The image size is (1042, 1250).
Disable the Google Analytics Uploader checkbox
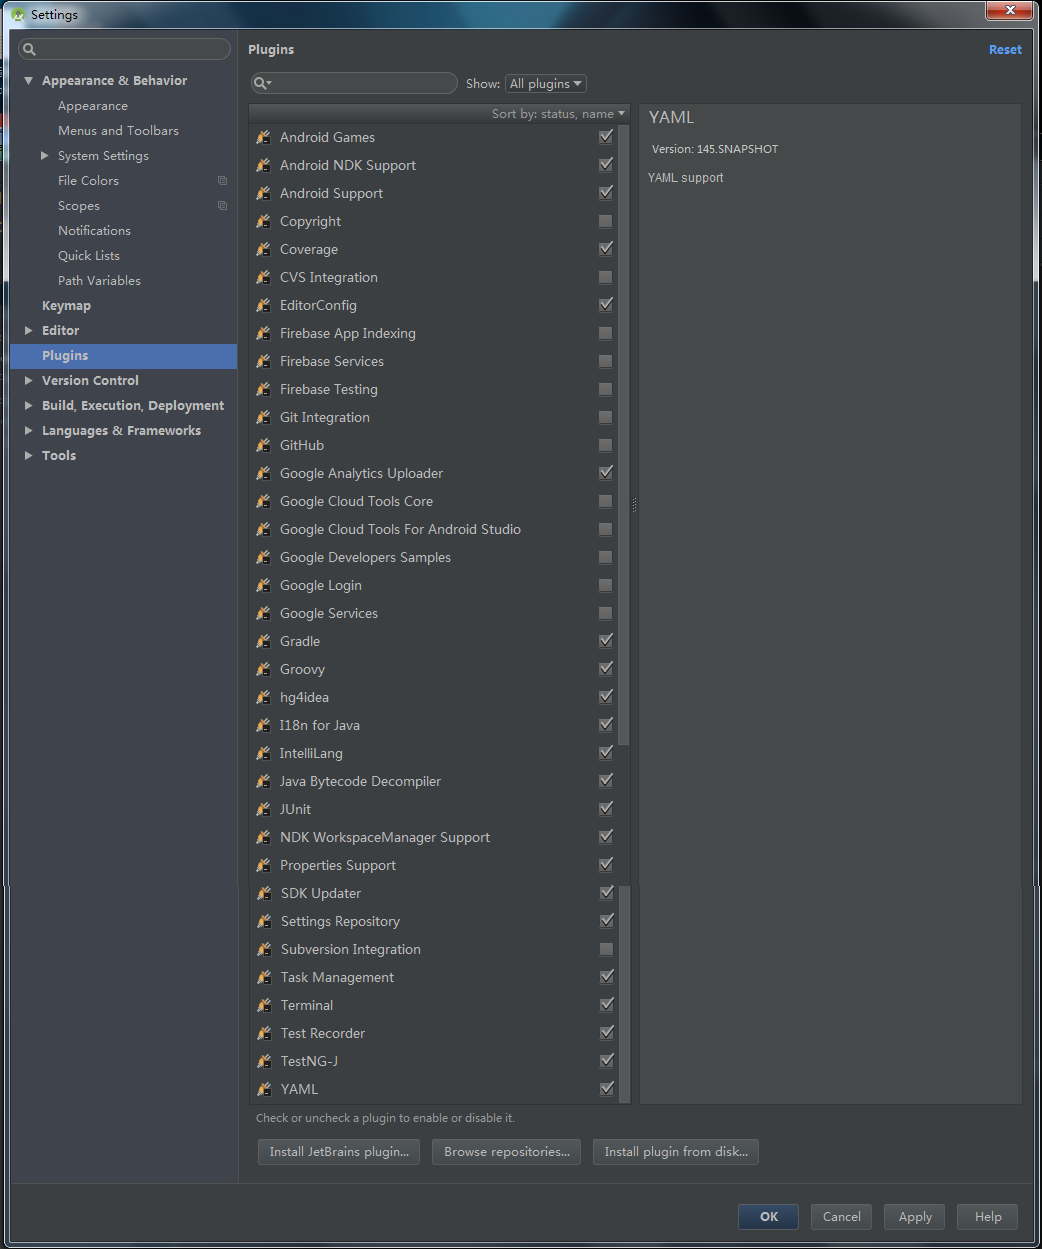(x=606, y=473)
